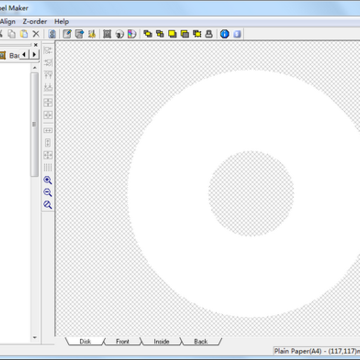Select the zoom out magnifier tool
Viewport: 360px width, 360px height.
[x=48, y=193]
